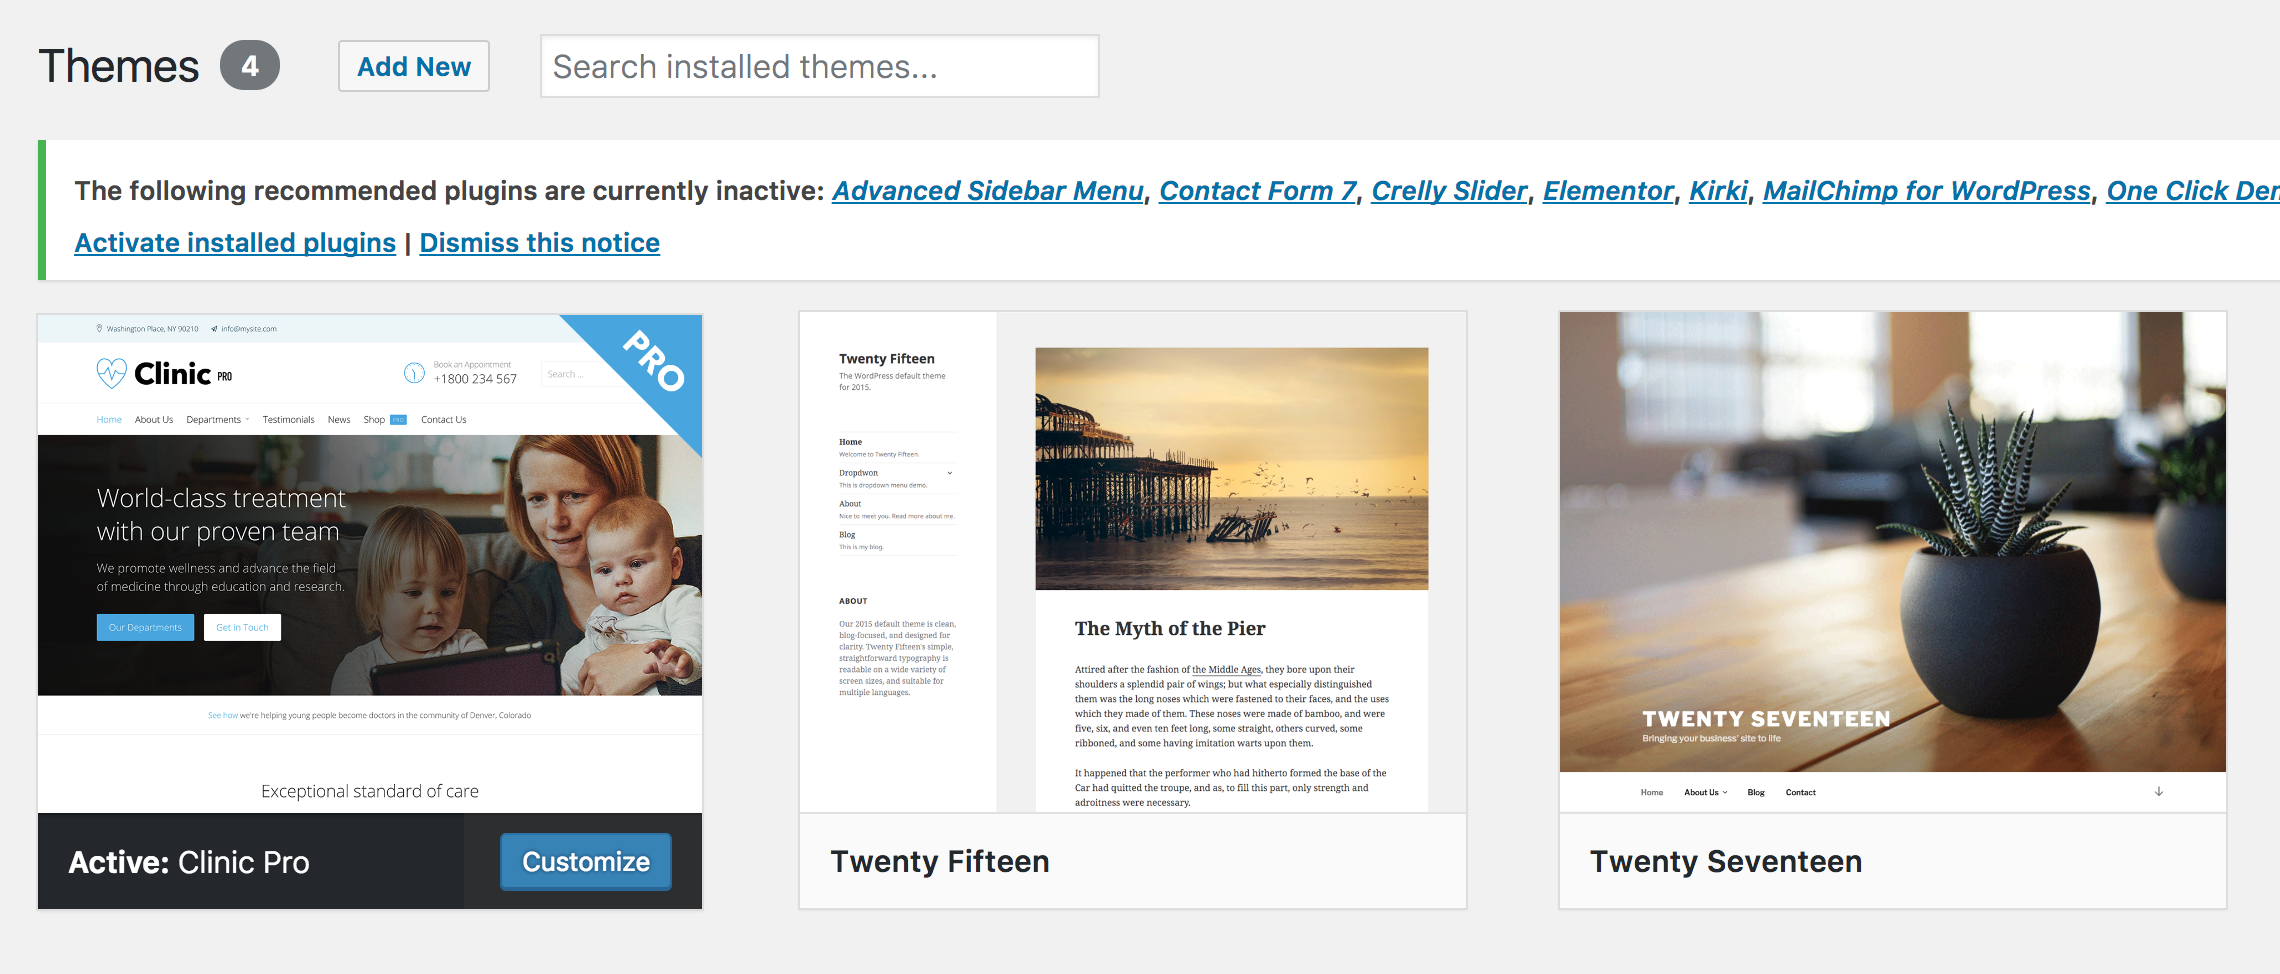Open the Elementor plugin link

pos(1608,190)
